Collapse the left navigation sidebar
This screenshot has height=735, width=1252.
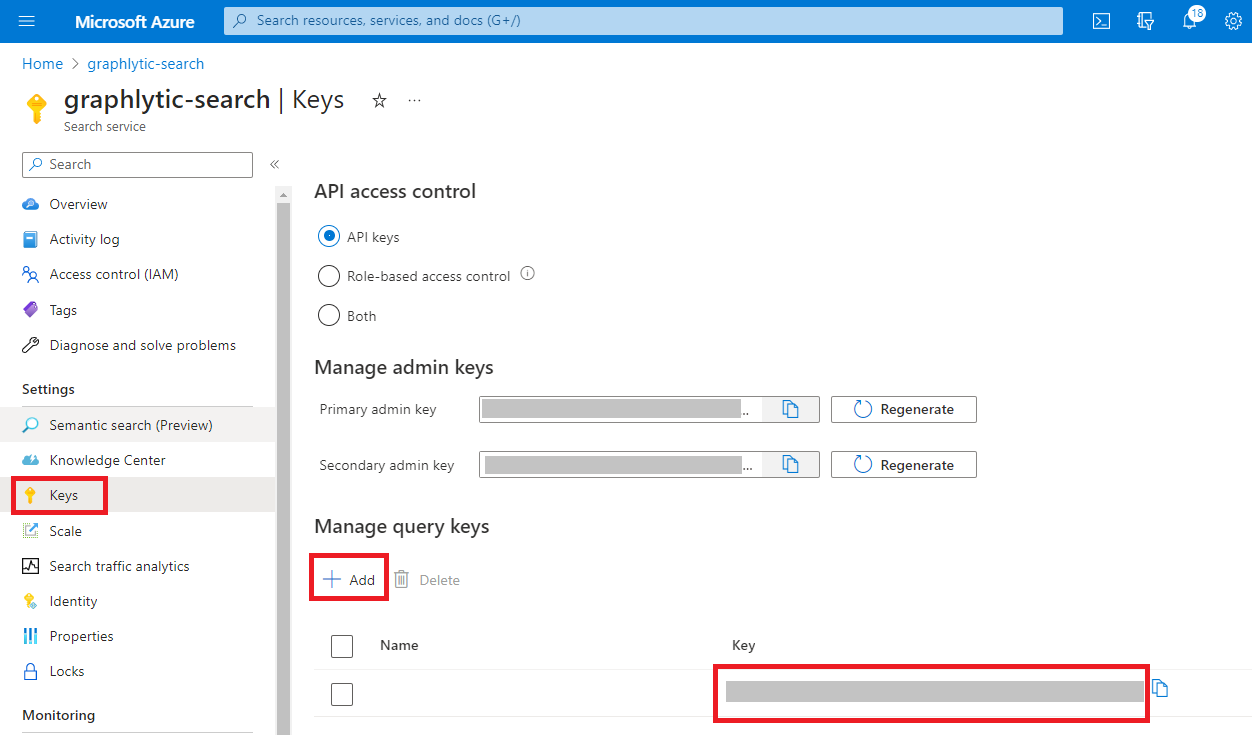(274, 164)
